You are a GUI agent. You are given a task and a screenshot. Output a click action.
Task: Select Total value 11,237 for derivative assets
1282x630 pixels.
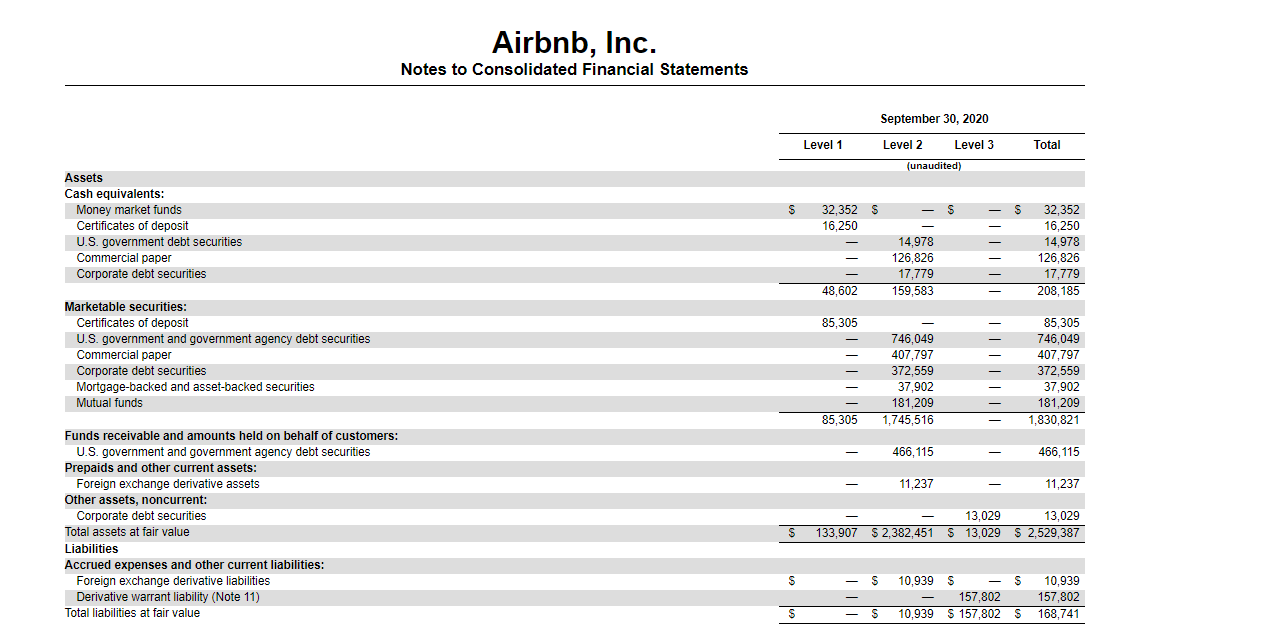point(1061,484)
